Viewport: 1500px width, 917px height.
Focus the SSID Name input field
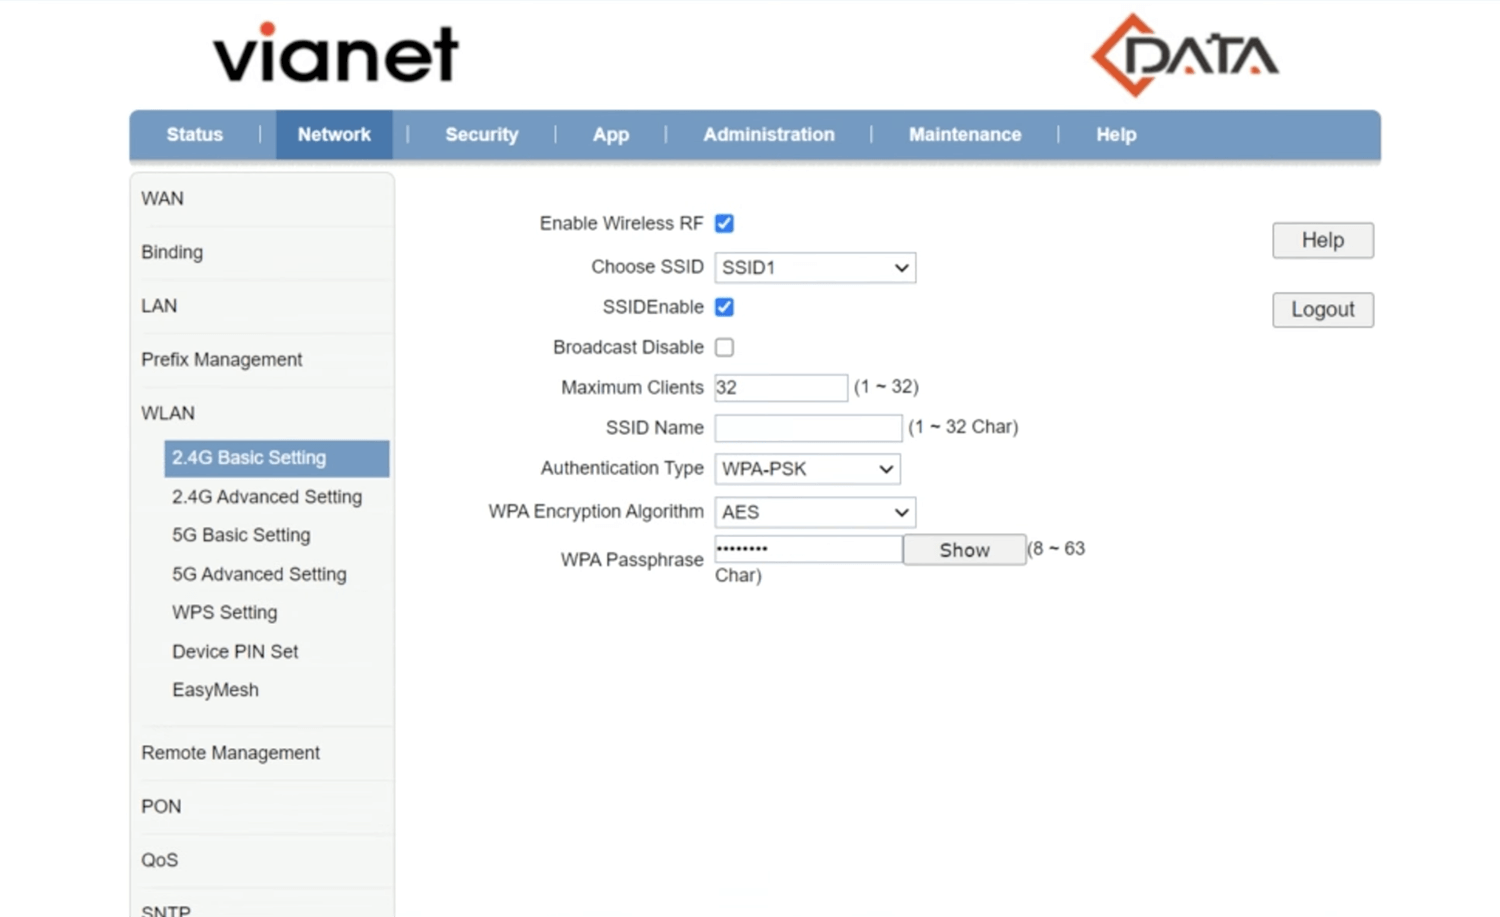[807, 428]
